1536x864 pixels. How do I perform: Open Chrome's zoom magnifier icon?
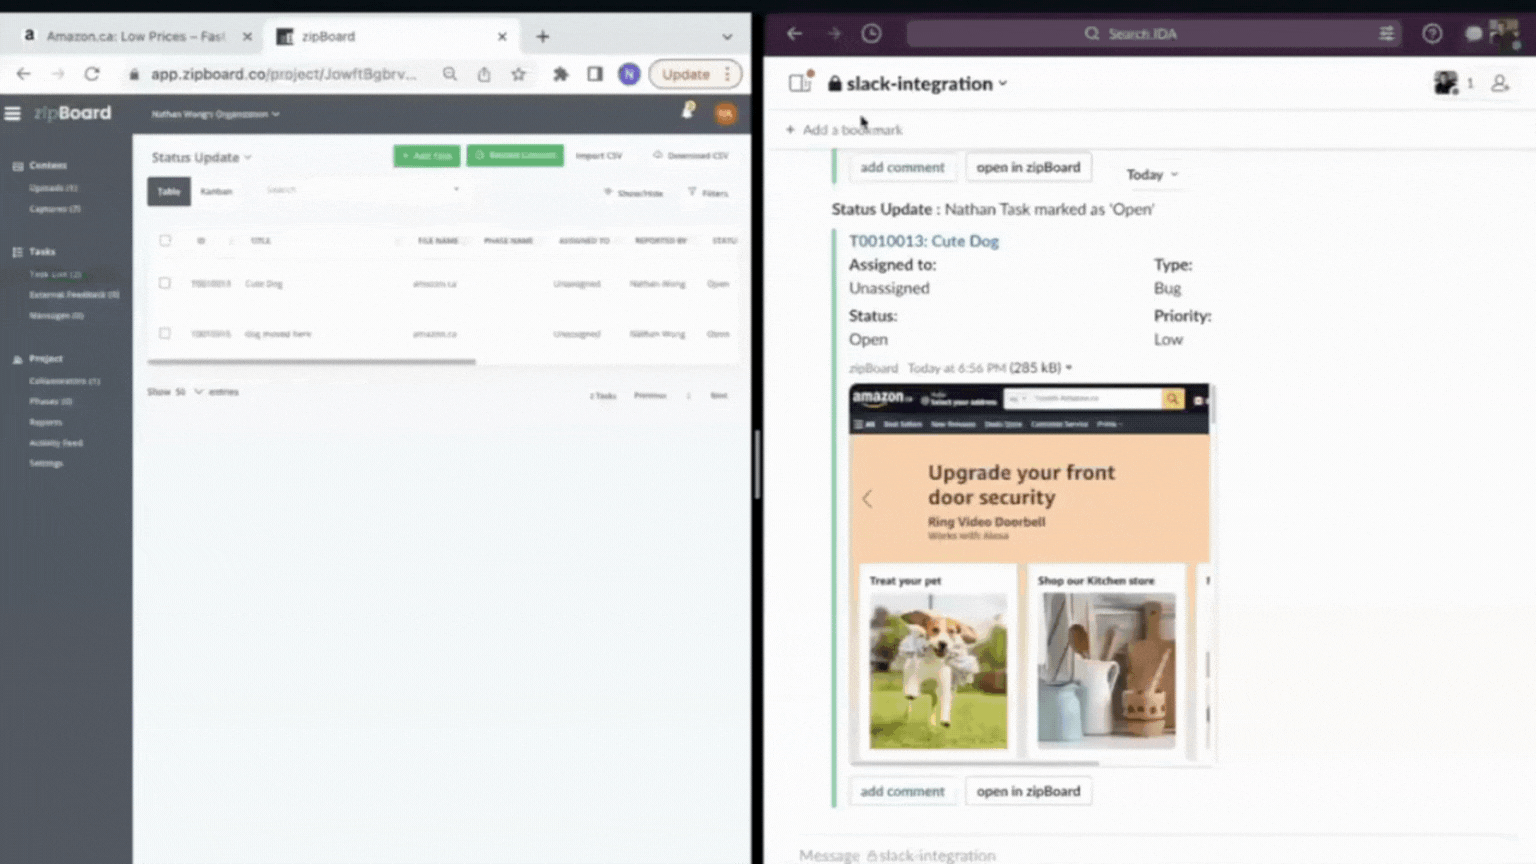(450, 74)
